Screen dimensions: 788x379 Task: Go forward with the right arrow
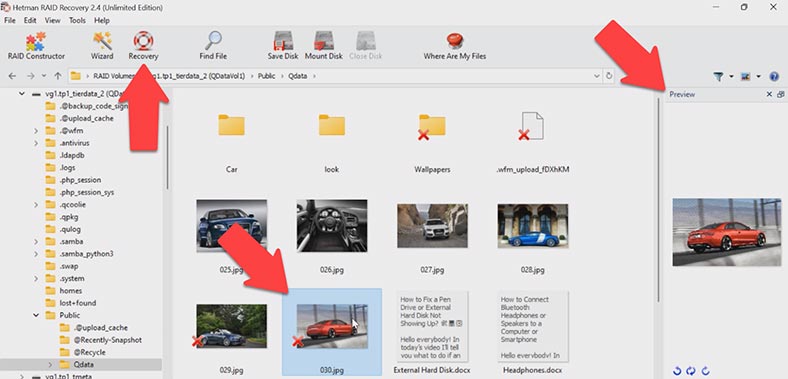[30, 76]
